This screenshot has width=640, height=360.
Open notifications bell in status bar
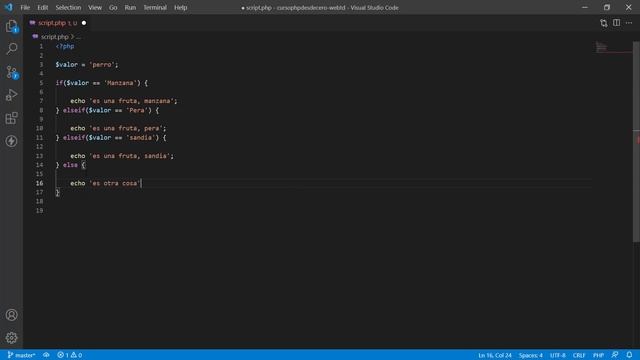(629, 355)
